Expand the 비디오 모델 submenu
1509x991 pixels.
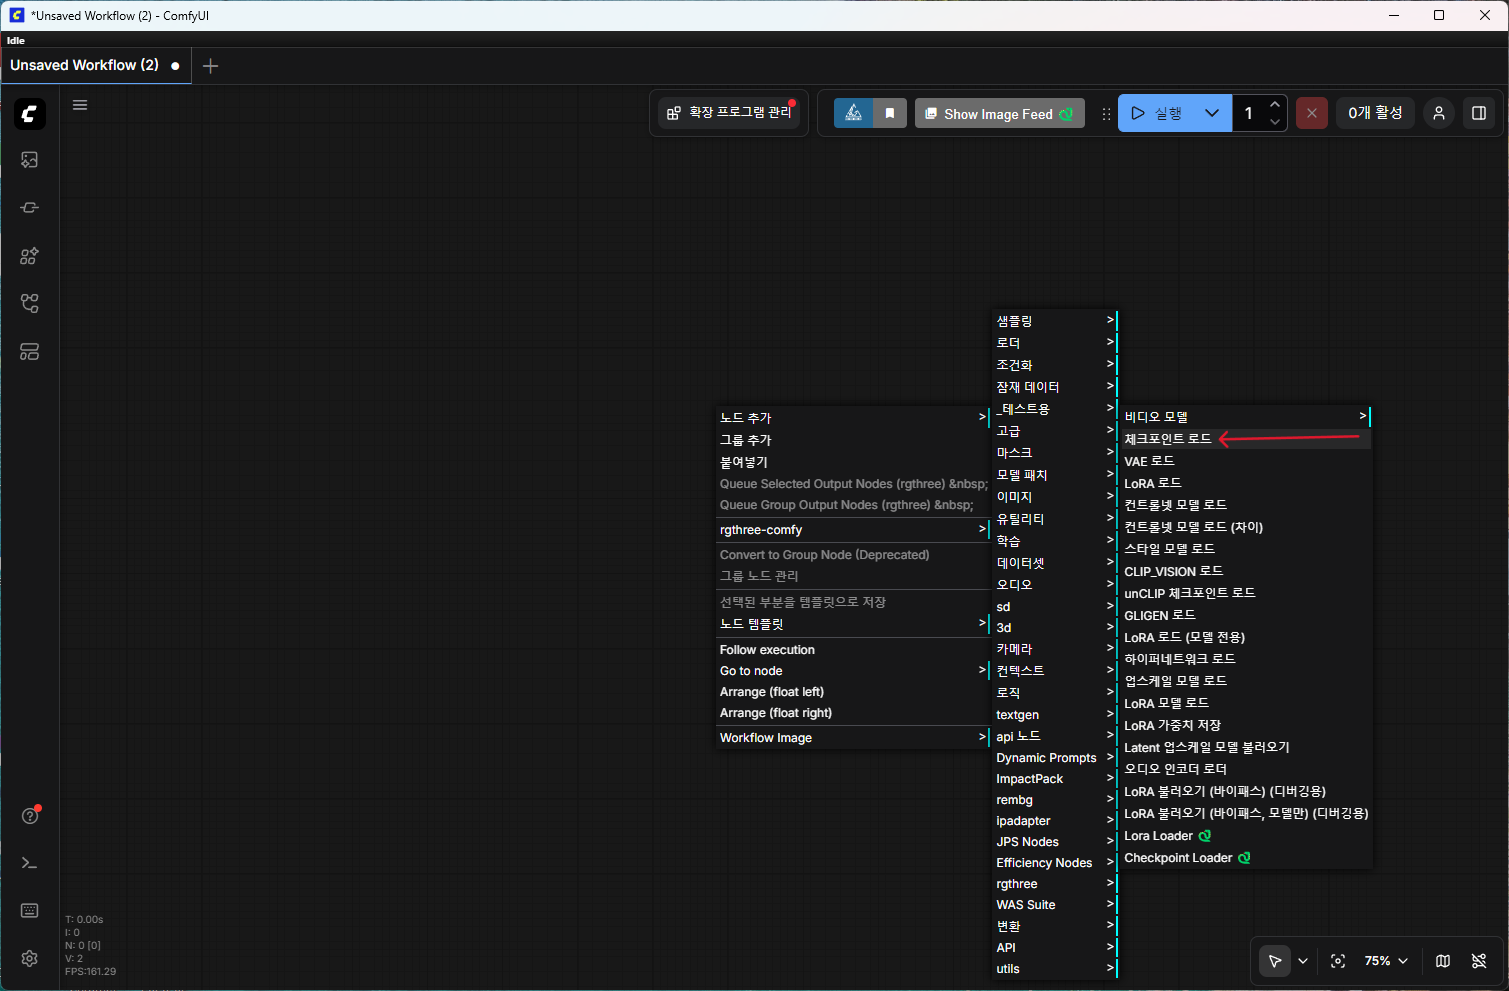[1245, 417]
